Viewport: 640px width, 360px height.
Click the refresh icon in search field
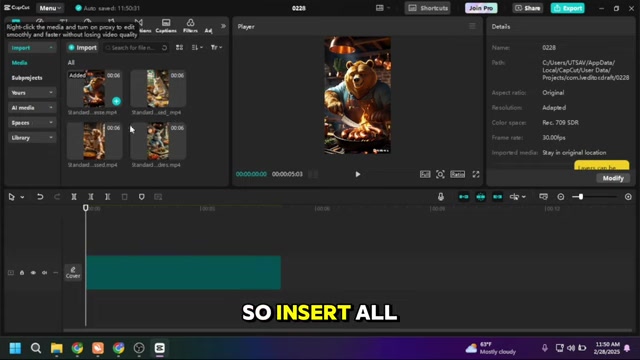click(164, 48)
